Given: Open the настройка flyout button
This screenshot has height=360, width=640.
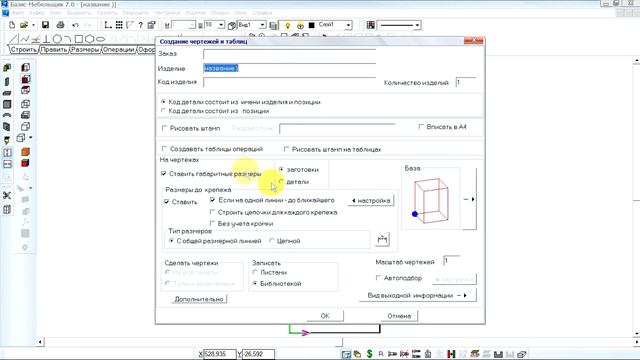Looking at the screenshot, I should 371,200.
